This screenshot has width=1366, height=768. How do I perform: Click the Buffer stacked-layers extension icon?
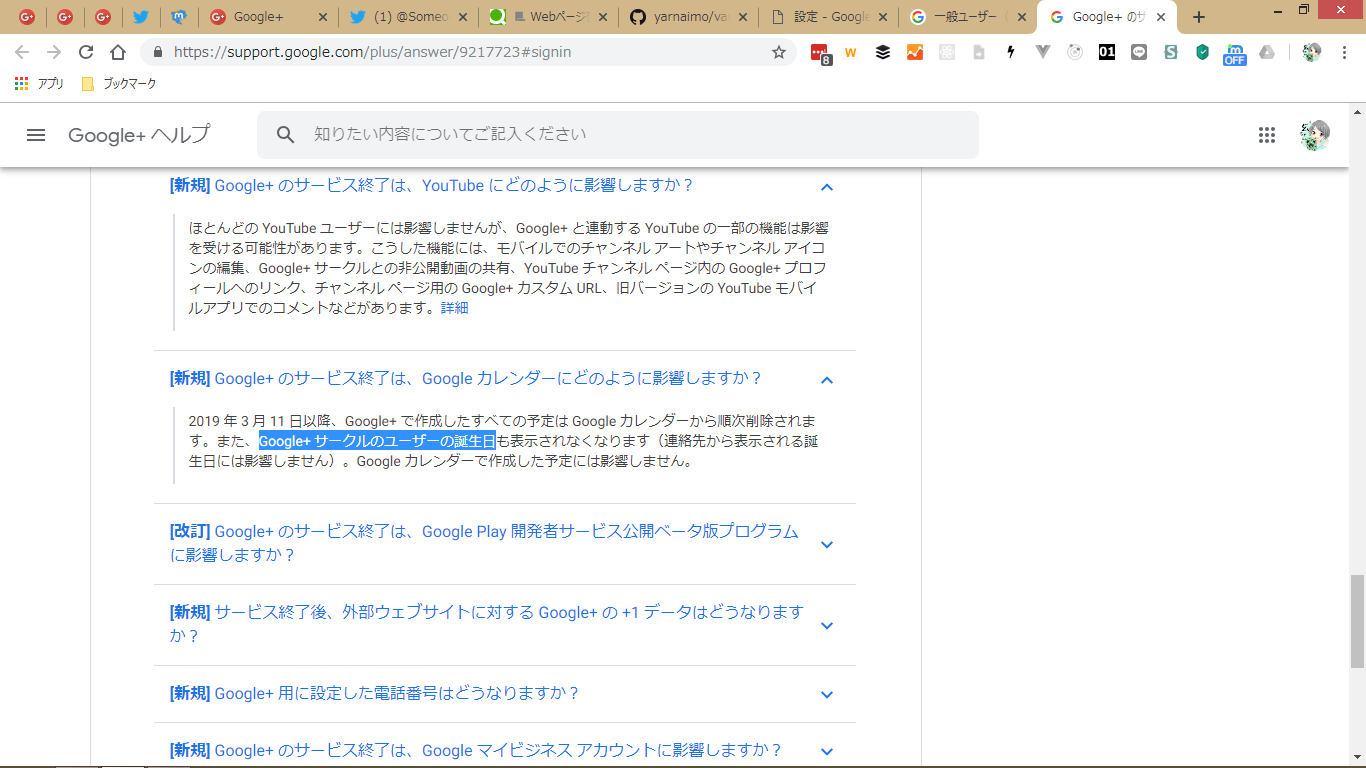(x=883, y=52)
